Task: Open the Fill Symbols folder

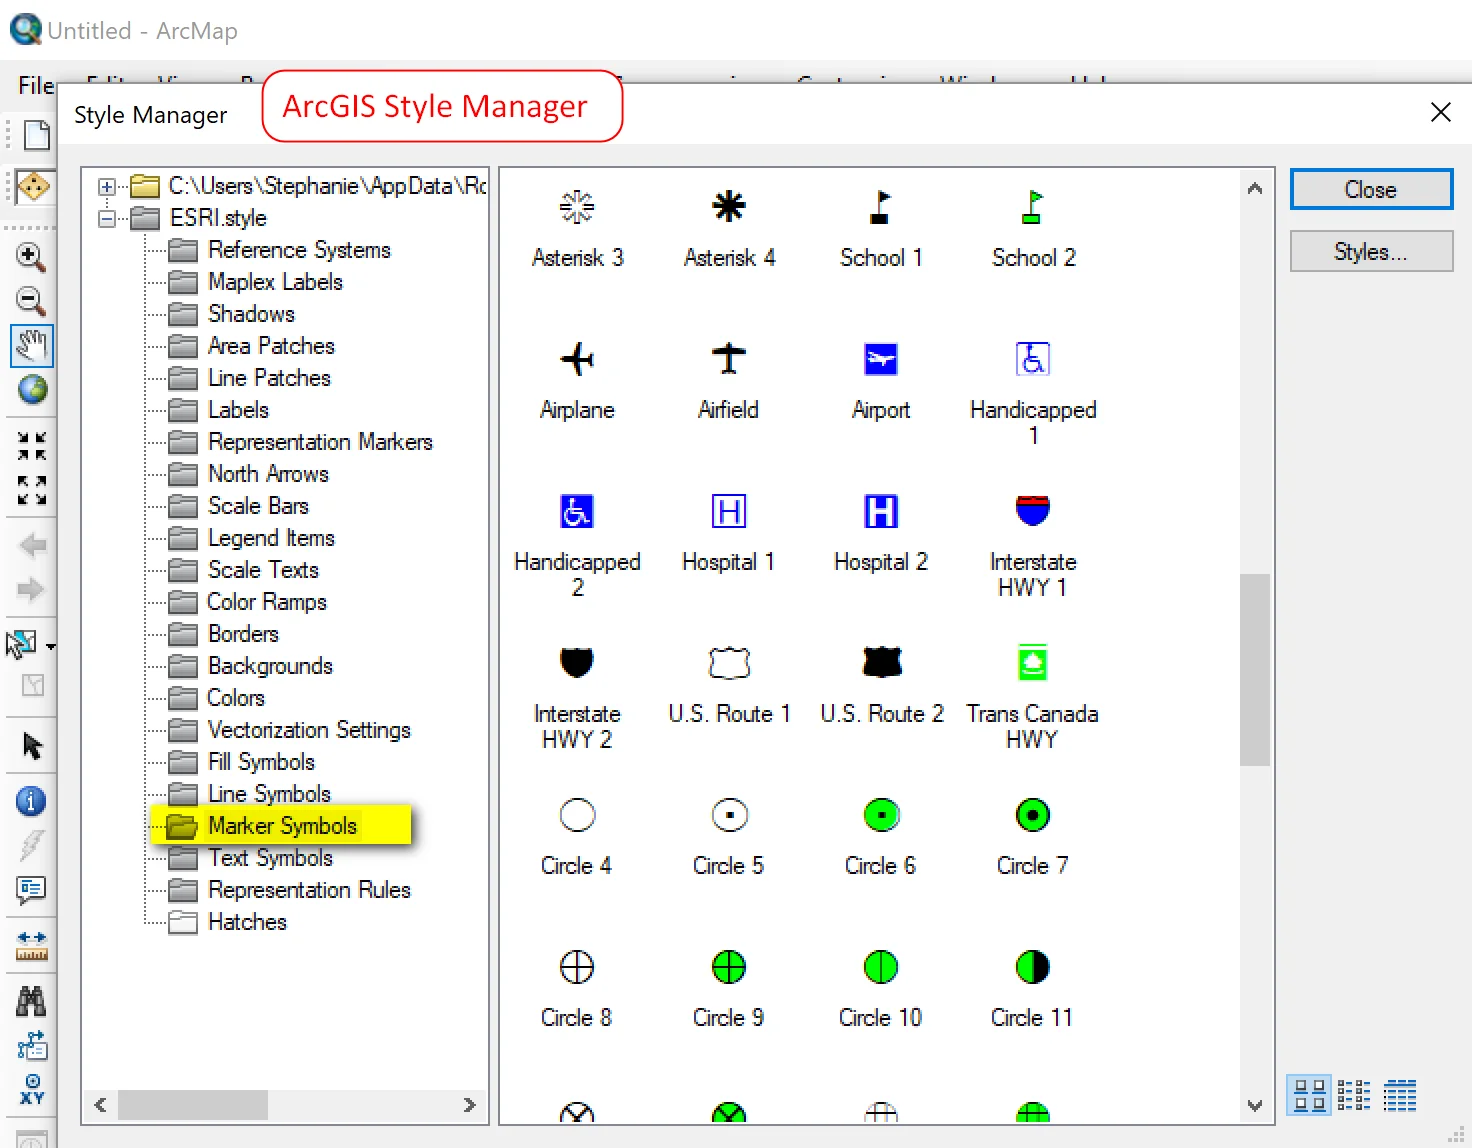Action: tap(261, 762)
